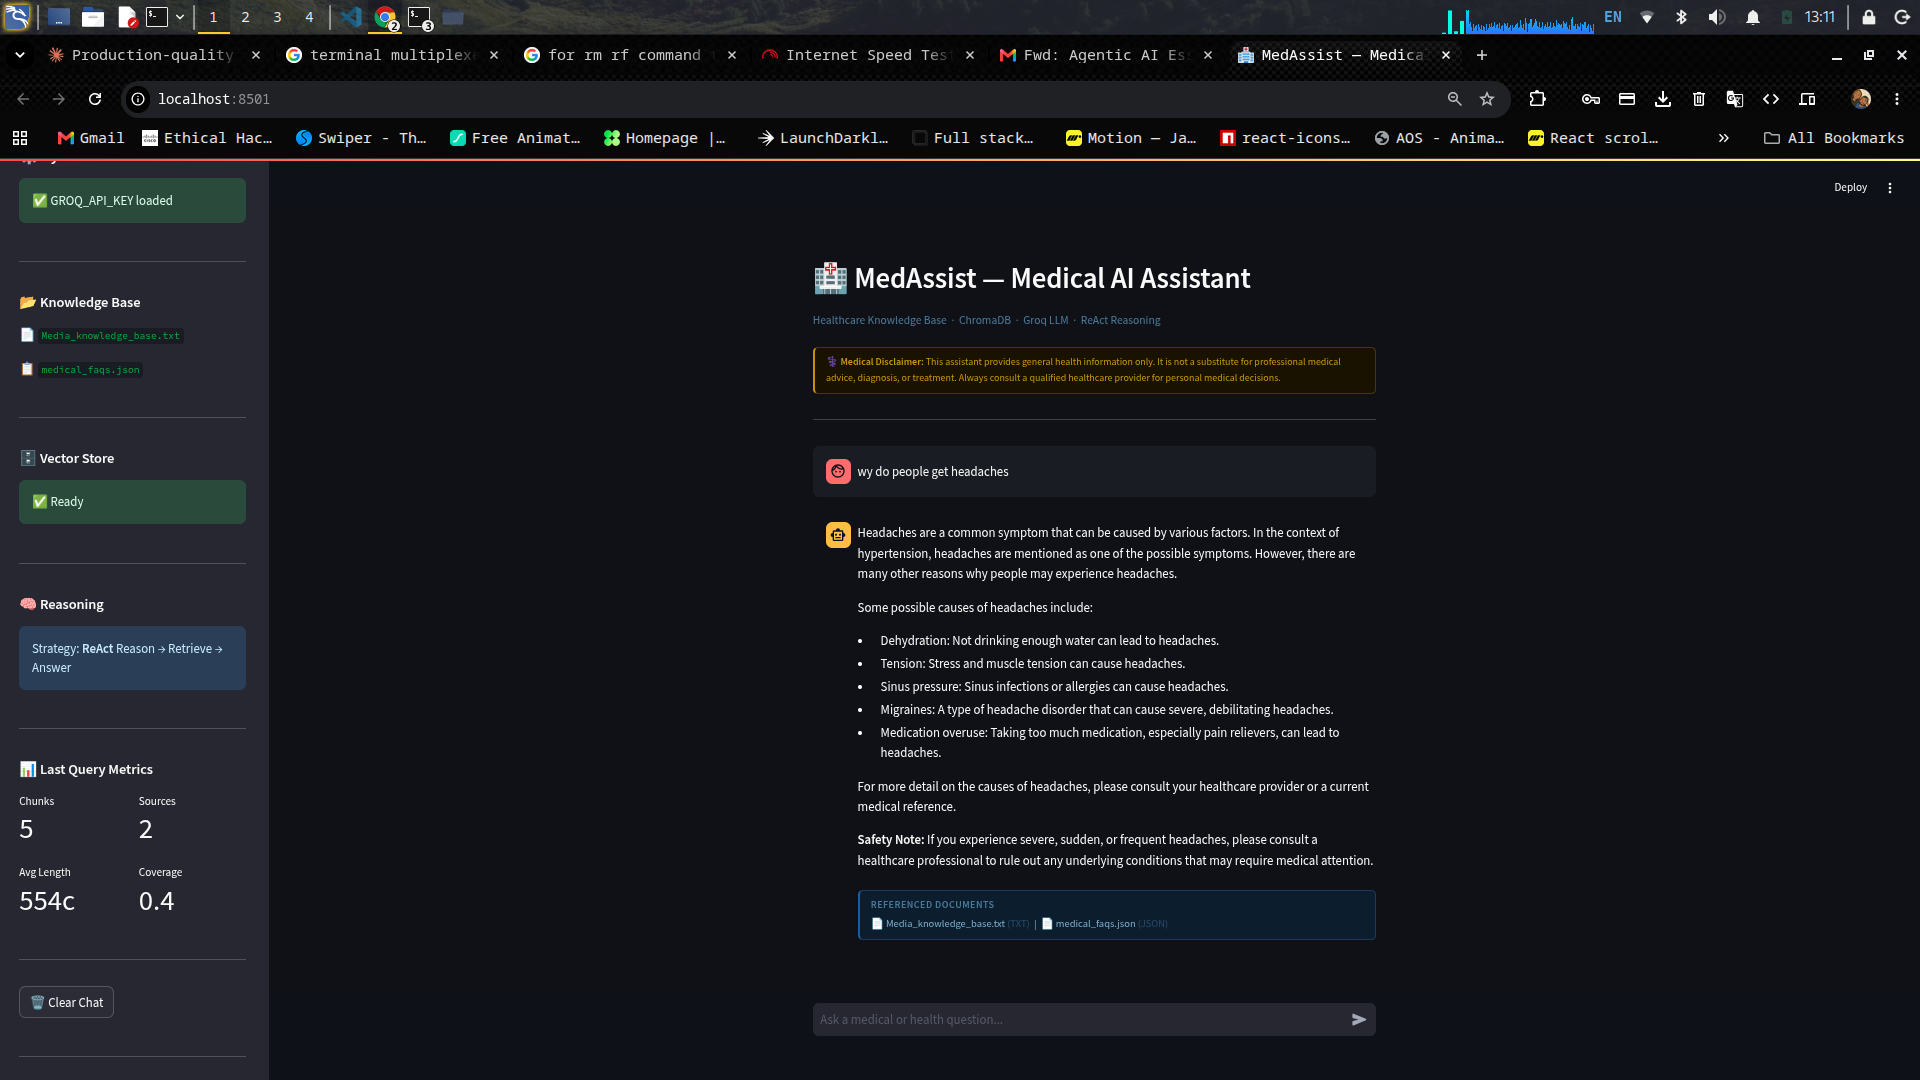Click 'Media_knowledge_base.txt' in Referenced Documents
This screenshot has height=1080, width=1920.
pyautogui.click(x=945, y=924)
